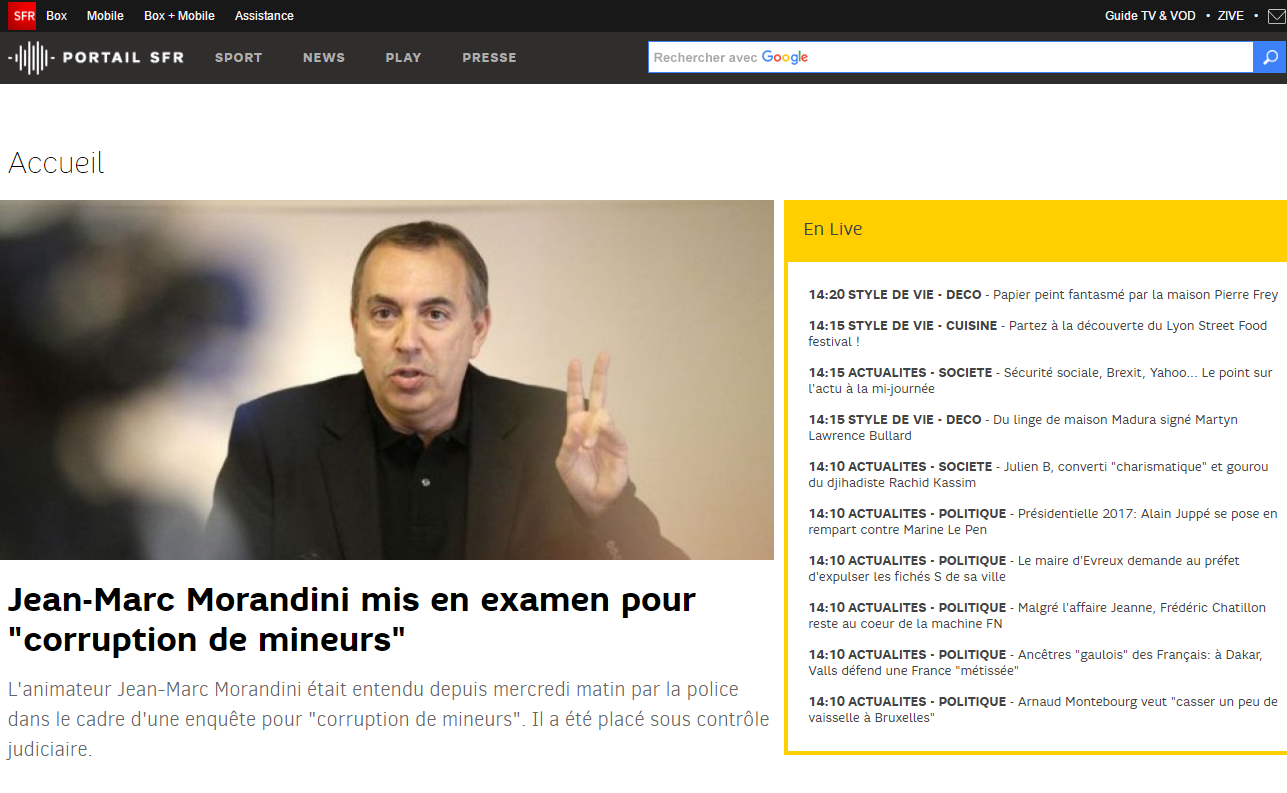The height and width of the screenshot is (793, 1287).
Task: Click the Accueil page heading
Action: pos(56,163)
